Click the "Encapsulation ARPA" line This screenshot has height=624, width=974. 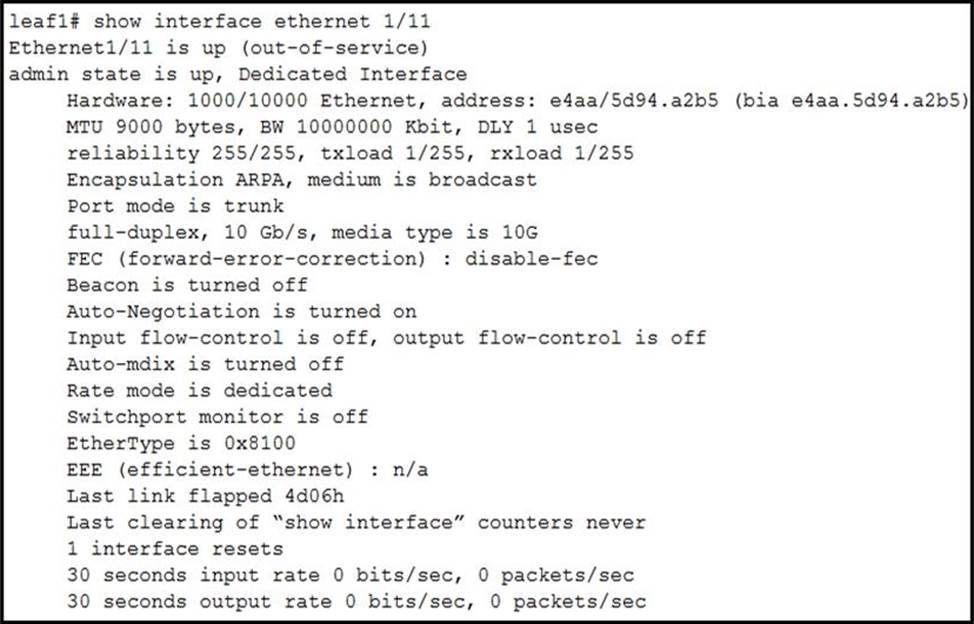[301, 180]
